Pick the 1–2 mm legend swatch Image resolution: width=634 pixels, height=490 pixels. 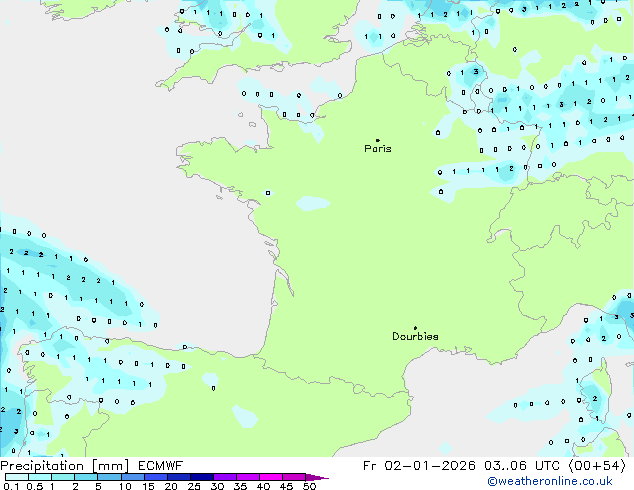coord(63,477)
